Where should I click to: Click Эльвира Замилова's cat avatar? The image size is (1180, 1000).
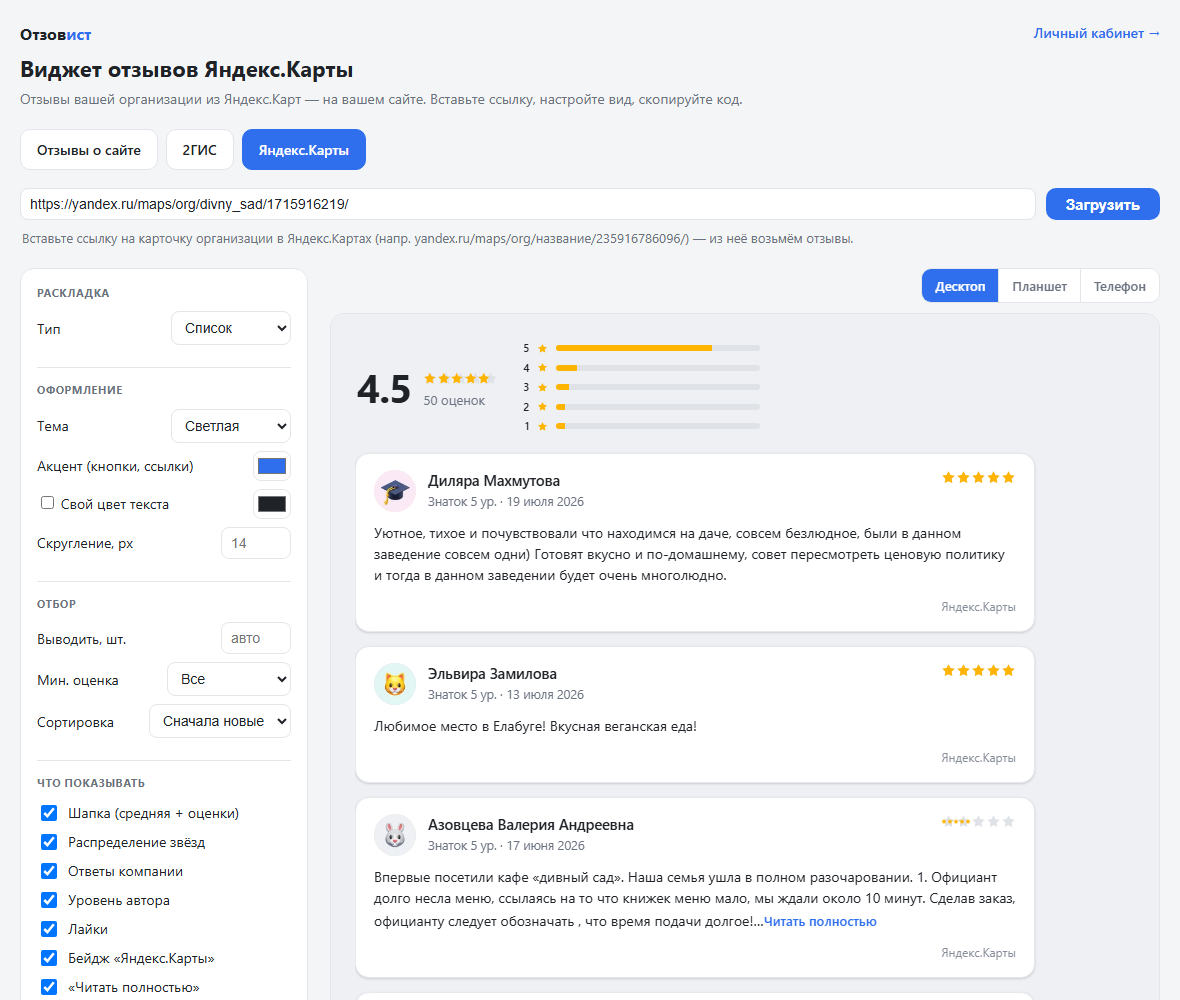click(x=394, y=684)
